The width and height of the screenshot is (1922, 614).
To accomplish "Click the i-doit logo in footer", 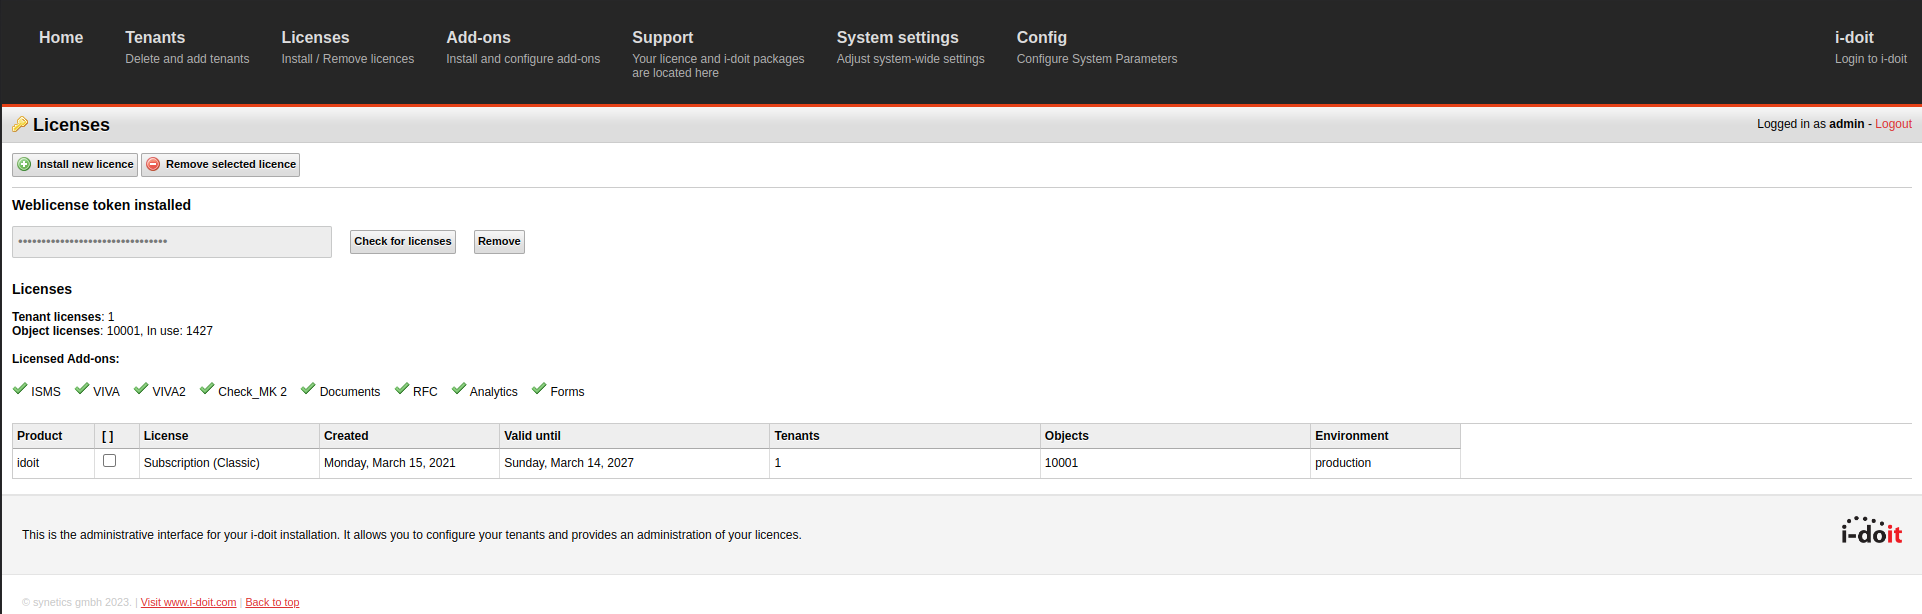I will click(1871, 531).
